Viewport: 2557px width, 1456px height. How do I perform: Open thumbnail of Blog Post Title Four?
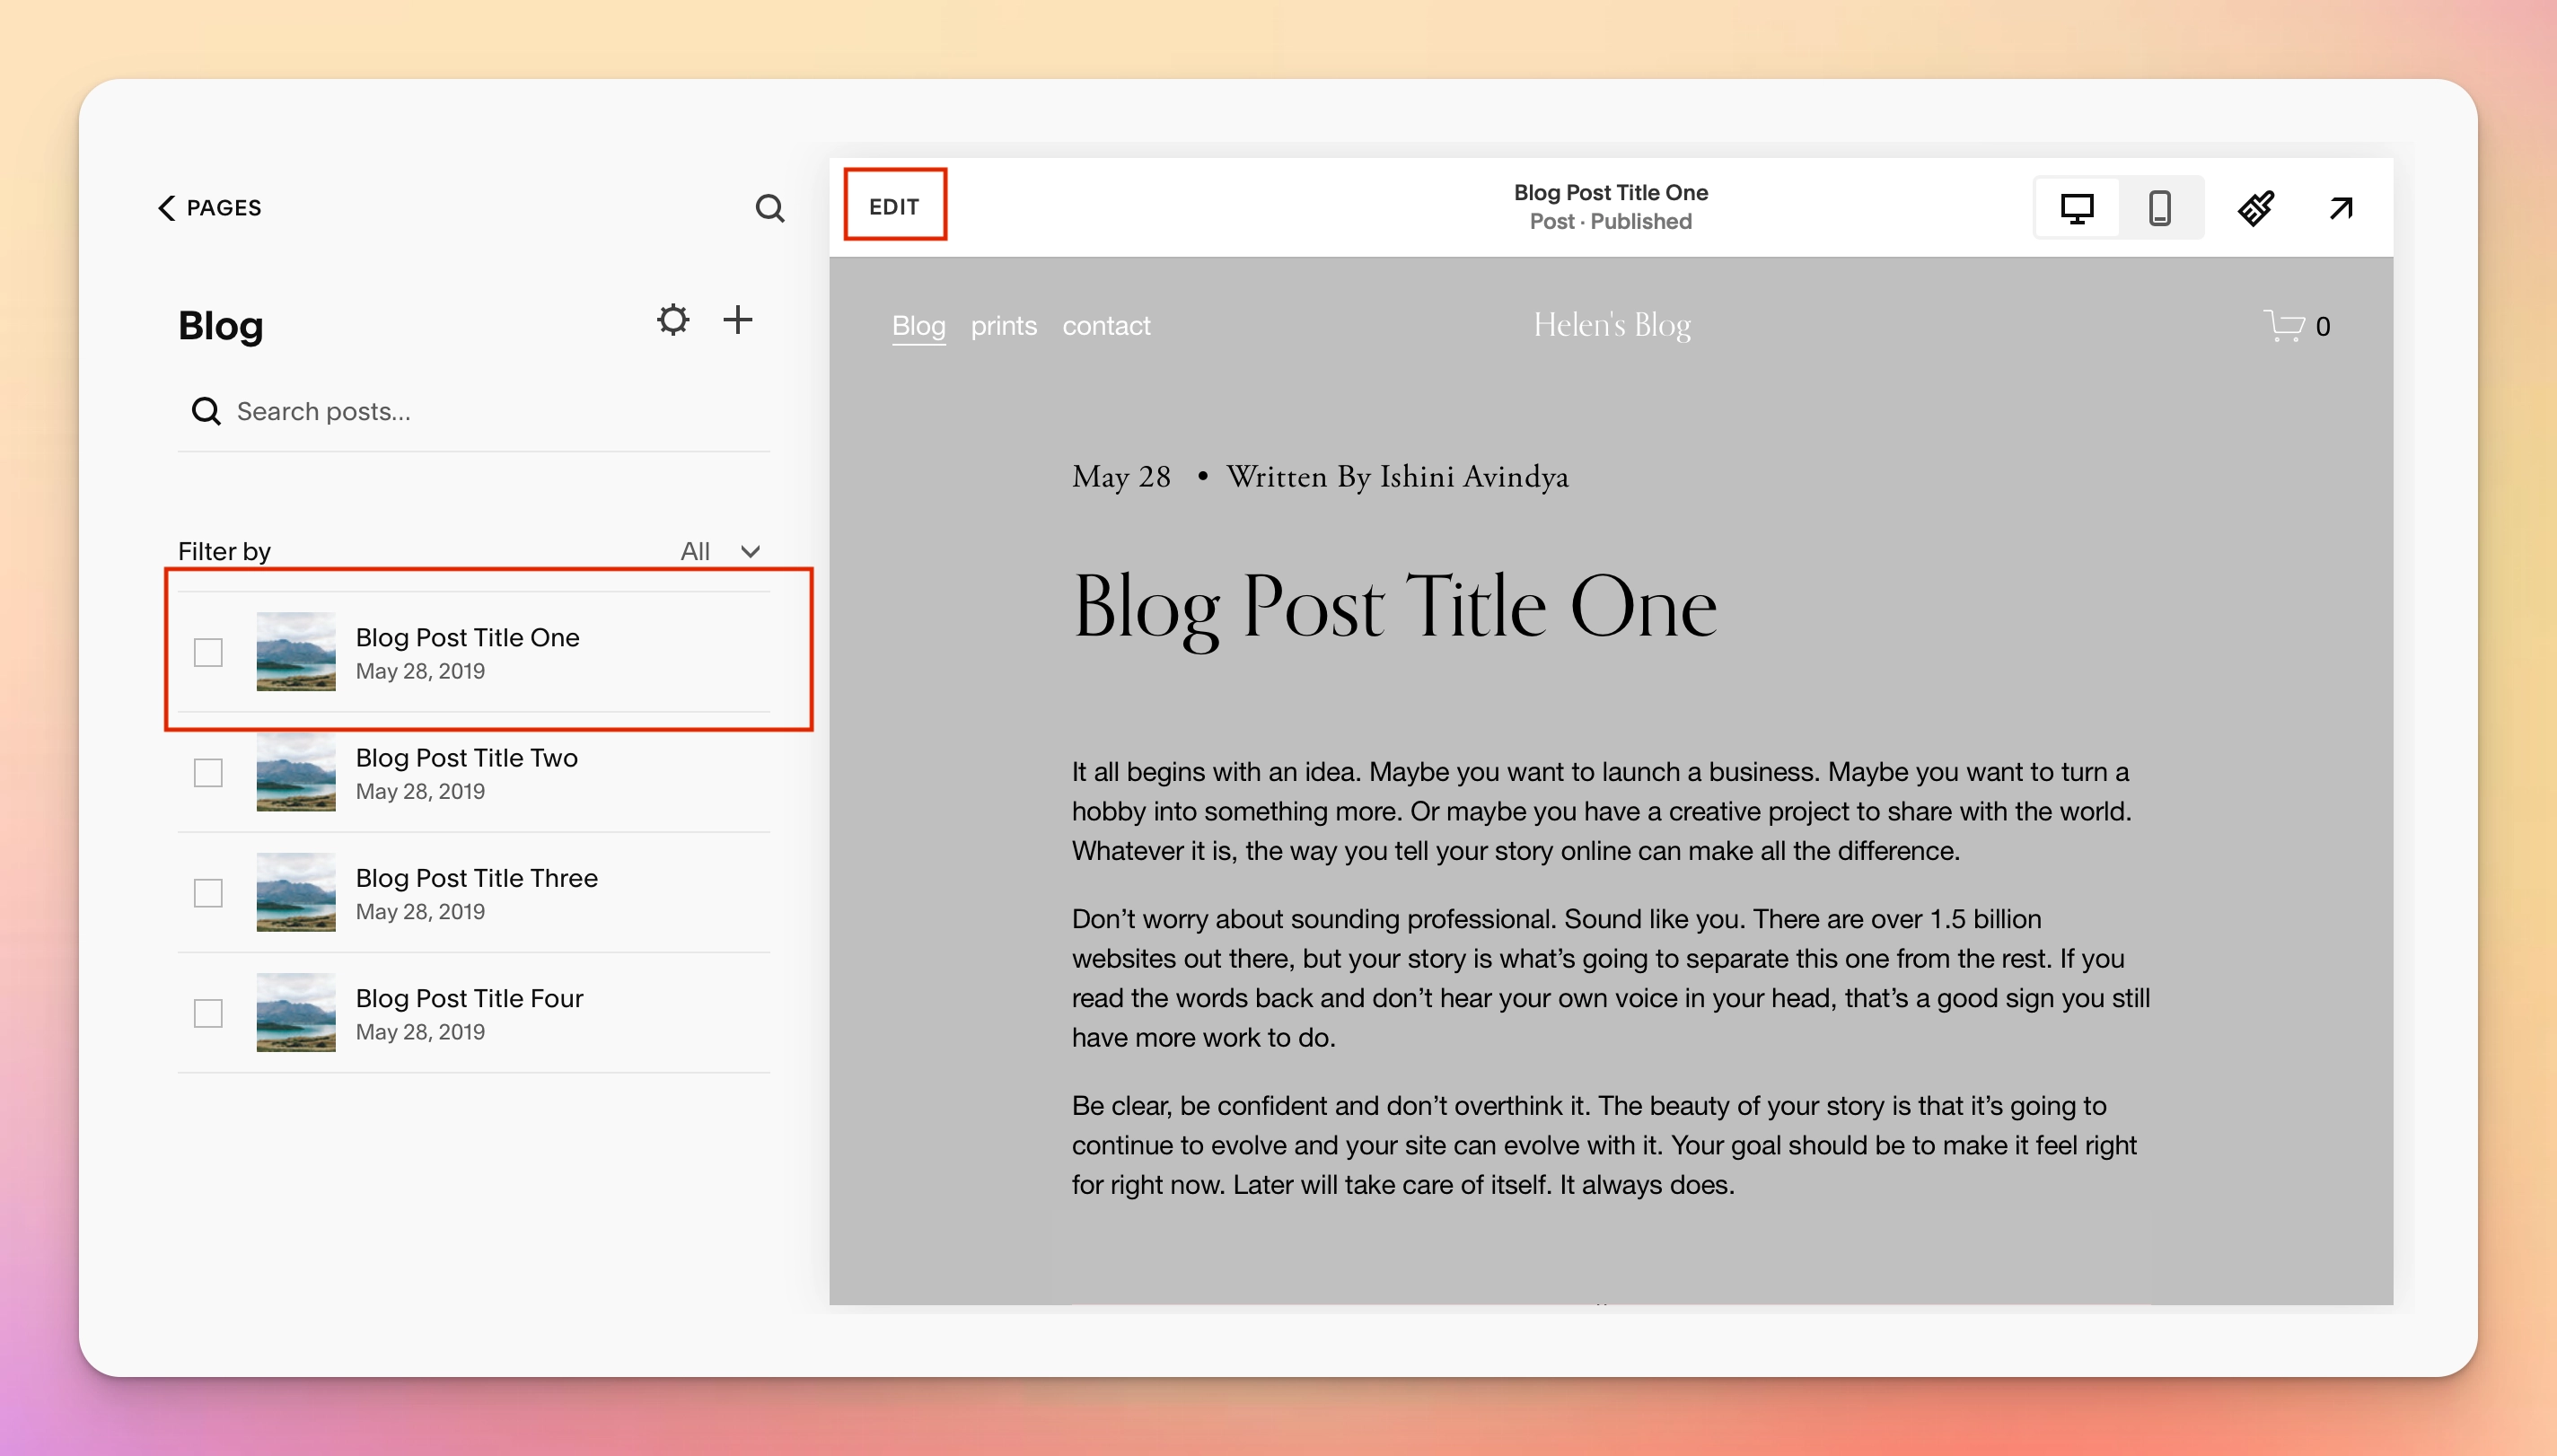click(296, 1013)
